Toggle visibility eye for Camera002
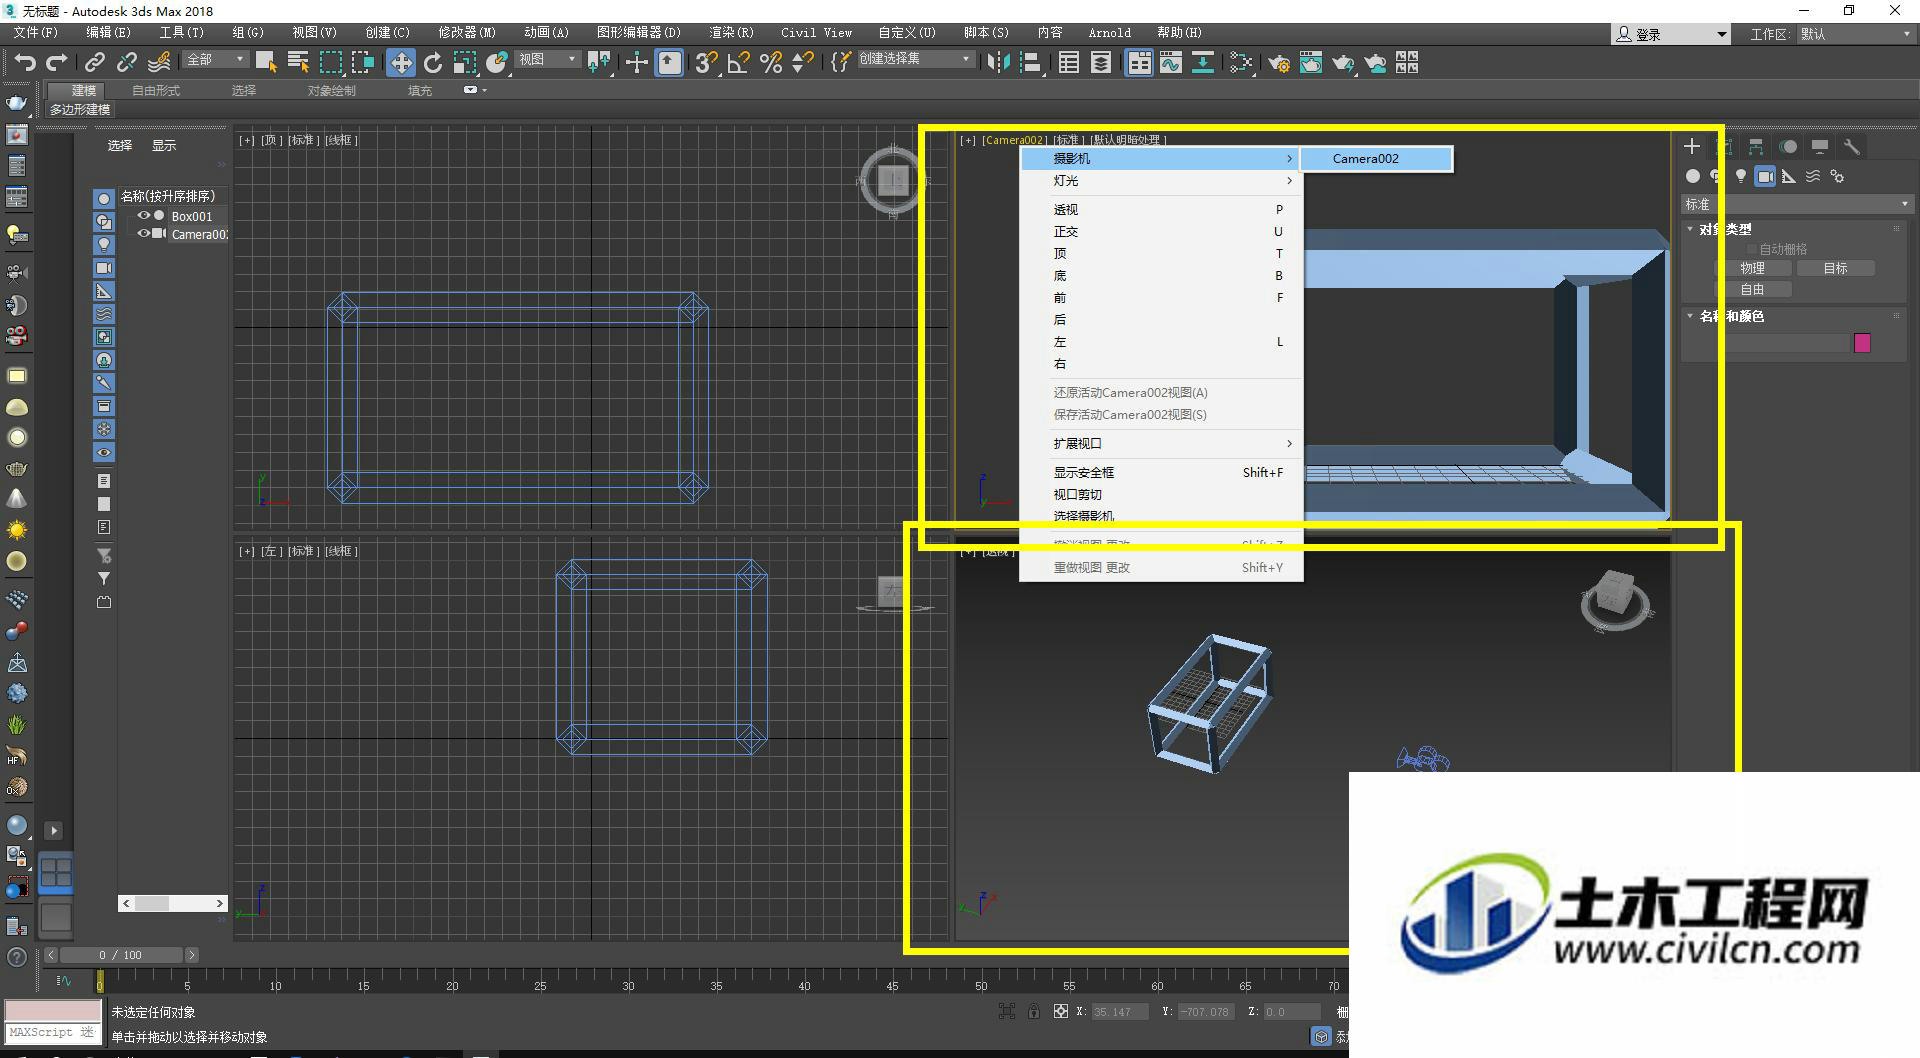 144,233
